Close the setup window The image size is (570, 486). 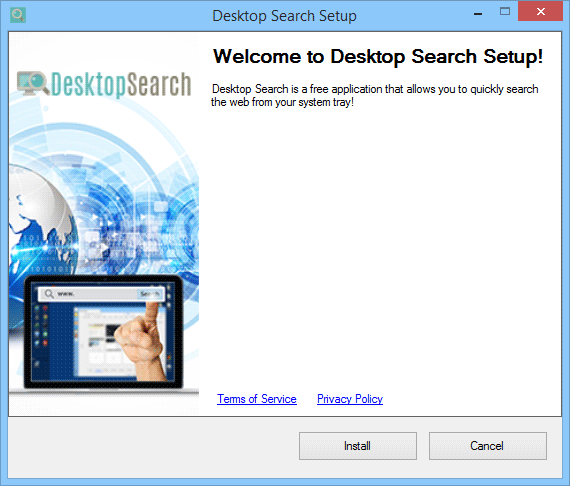(x=540, y=12)
